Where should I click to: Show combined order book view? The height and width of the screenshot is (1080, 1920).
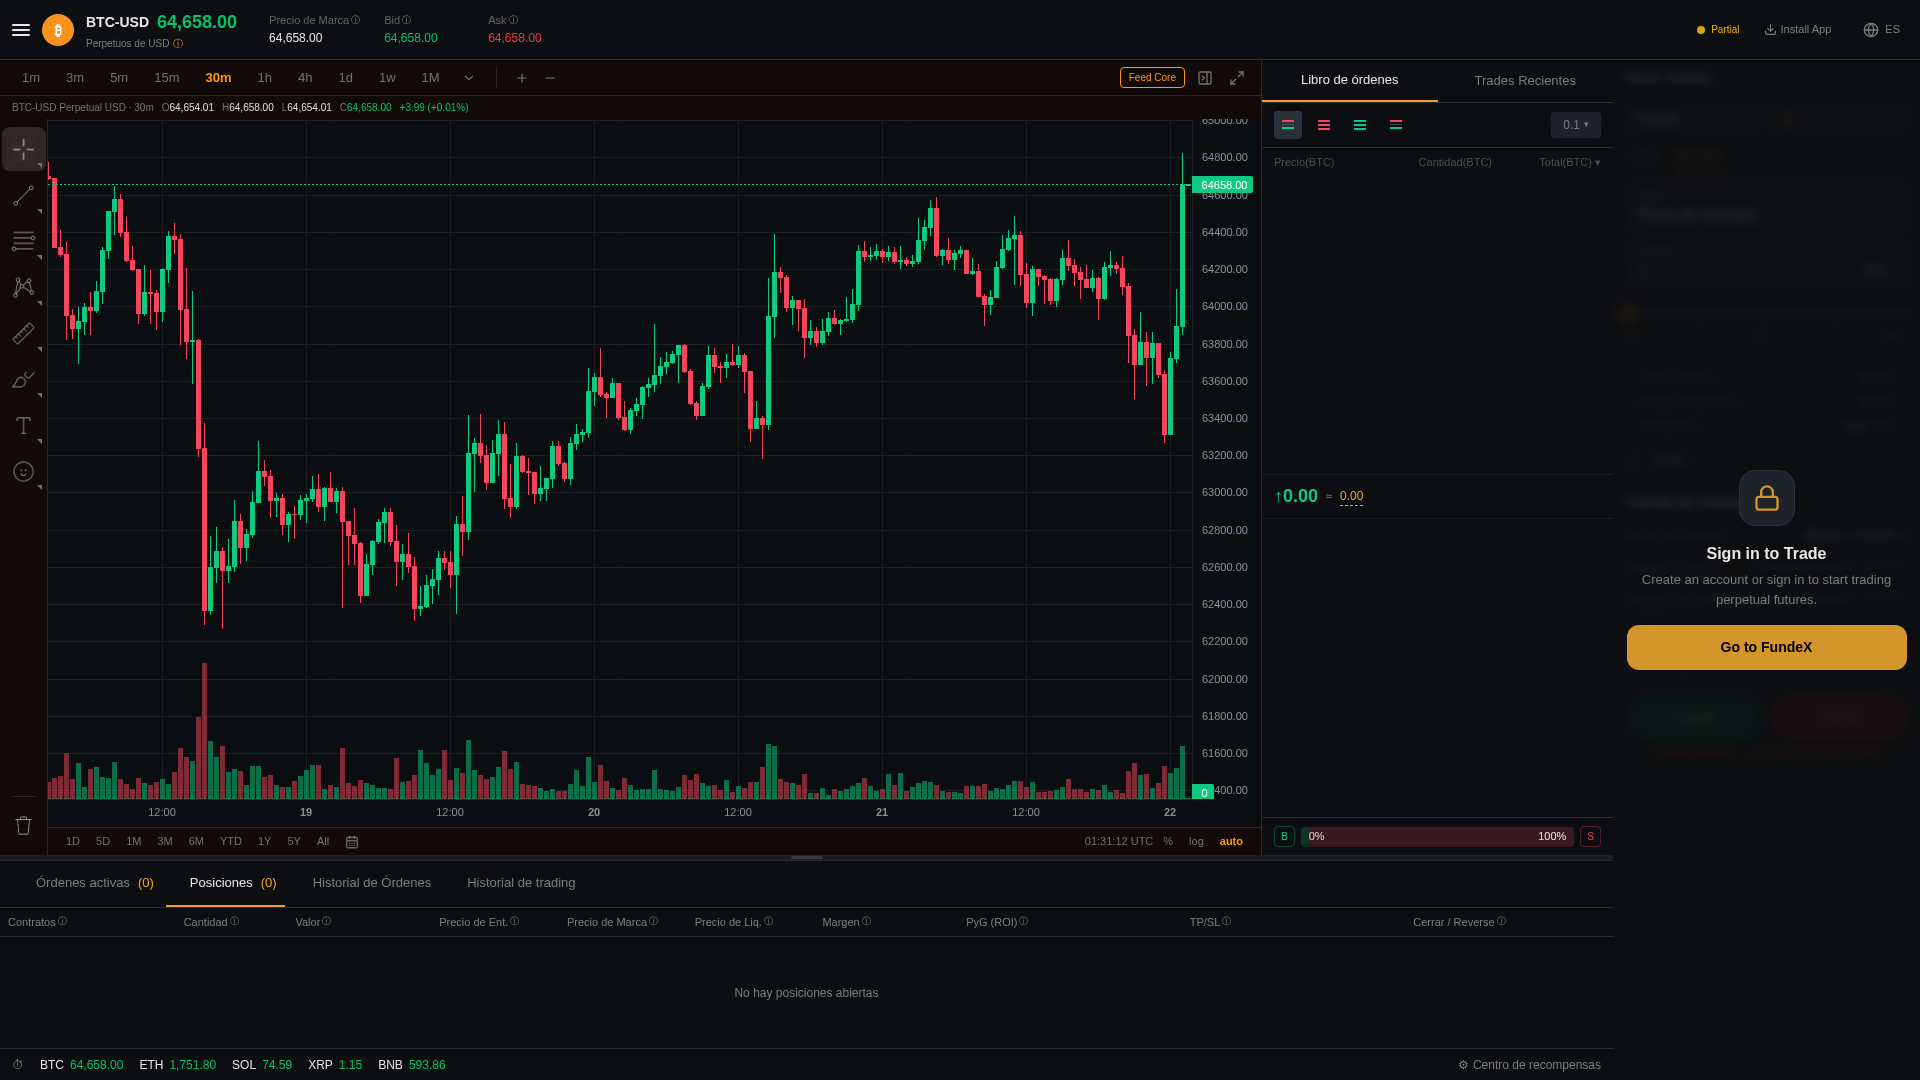click(1288, 125)
